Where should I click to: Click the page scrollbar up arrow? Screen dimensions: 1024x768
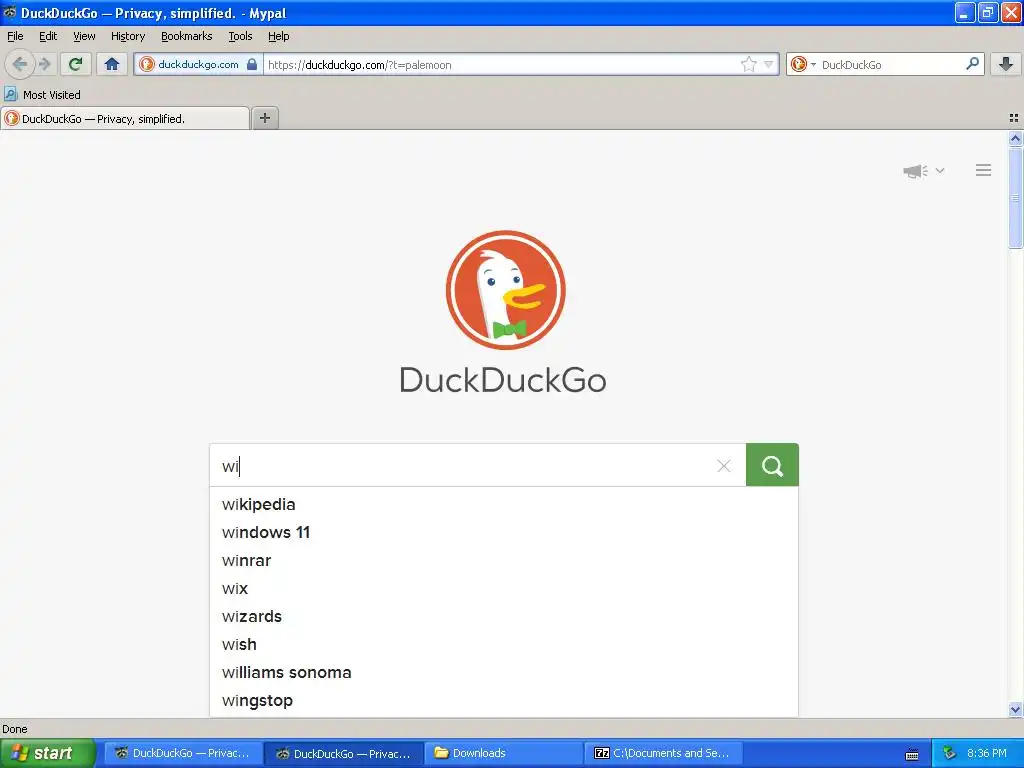click(x=1015, y=138)
